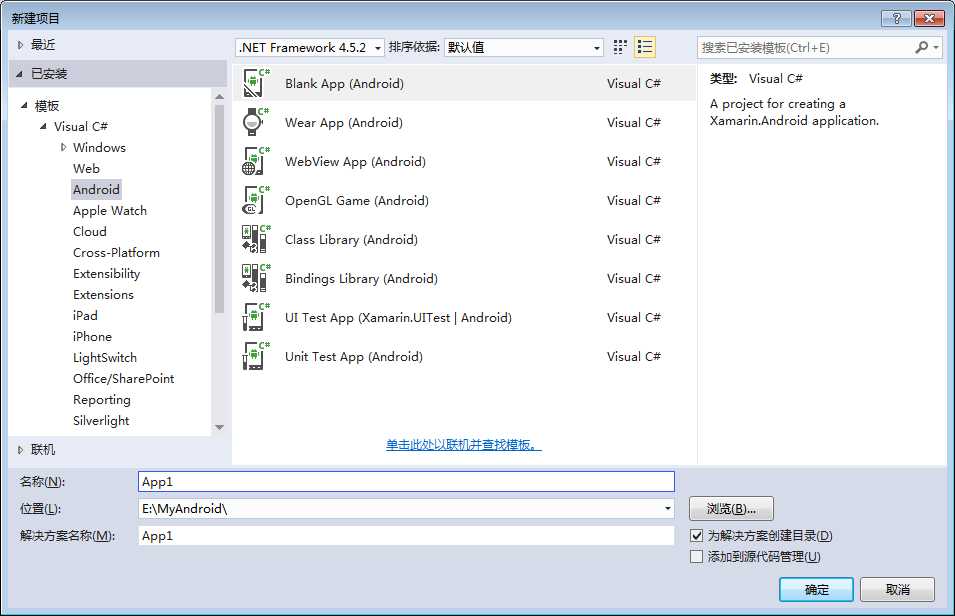Expand the 联机 (Online) section
Screen dimensions: 955x616
click(x=20, y=450)
